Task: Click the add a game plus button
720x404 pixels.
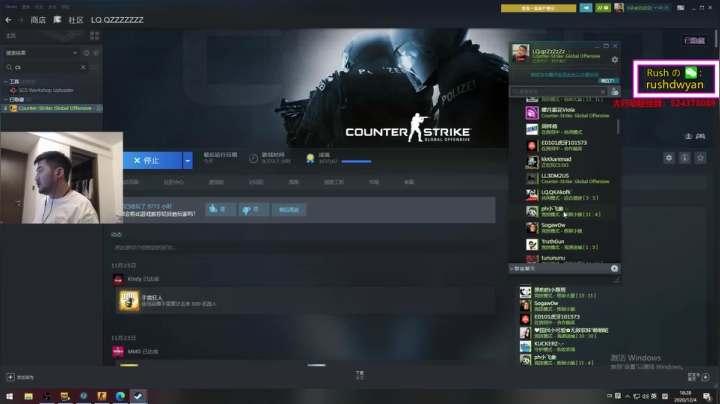Action: point(10,377)
